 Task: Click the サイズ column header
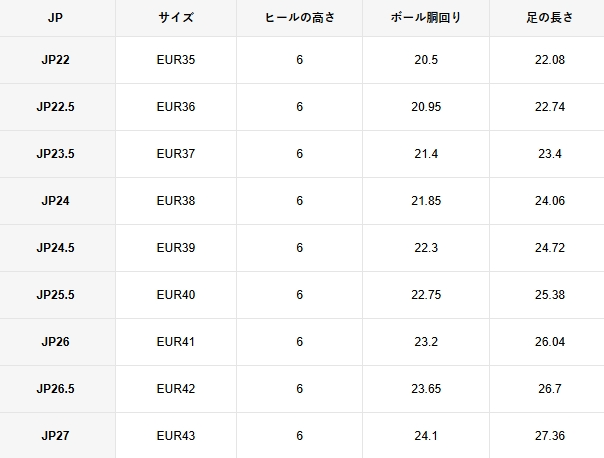coord(176,18)
